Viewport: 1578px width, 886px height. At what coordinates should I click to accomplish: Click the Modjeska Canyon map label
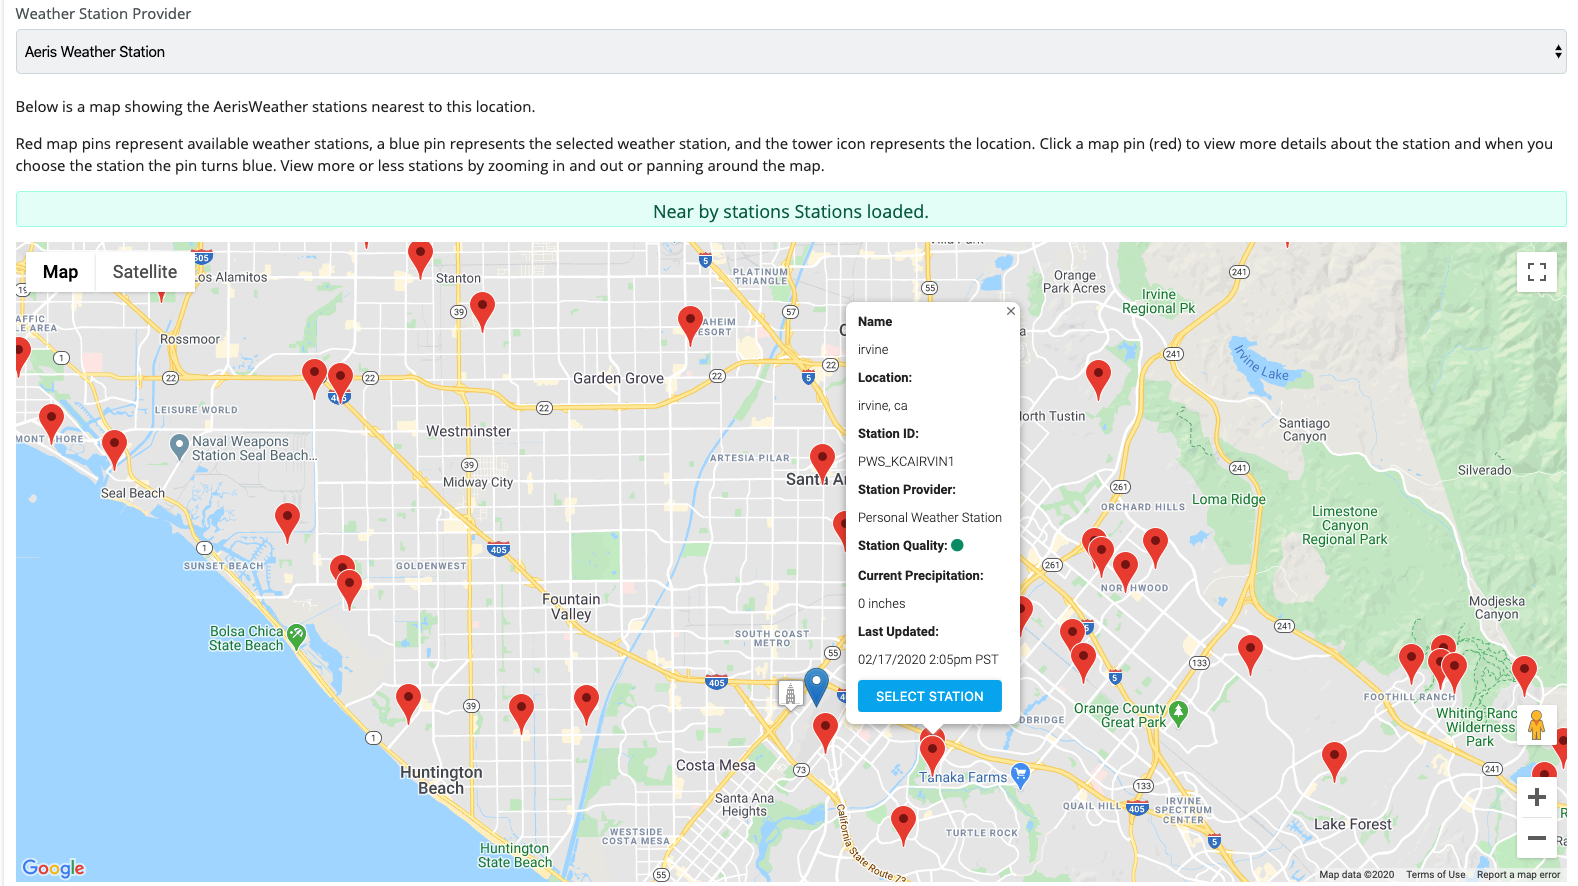coord(1497,608)
